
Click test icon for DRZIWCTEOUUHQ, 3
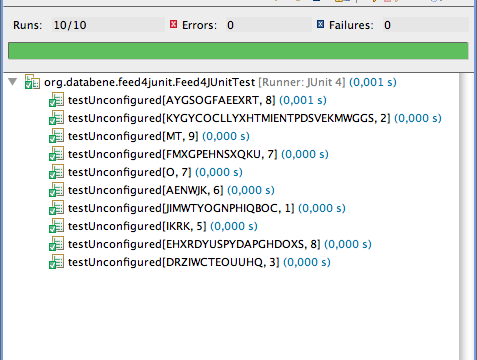[x=56, y=262]
